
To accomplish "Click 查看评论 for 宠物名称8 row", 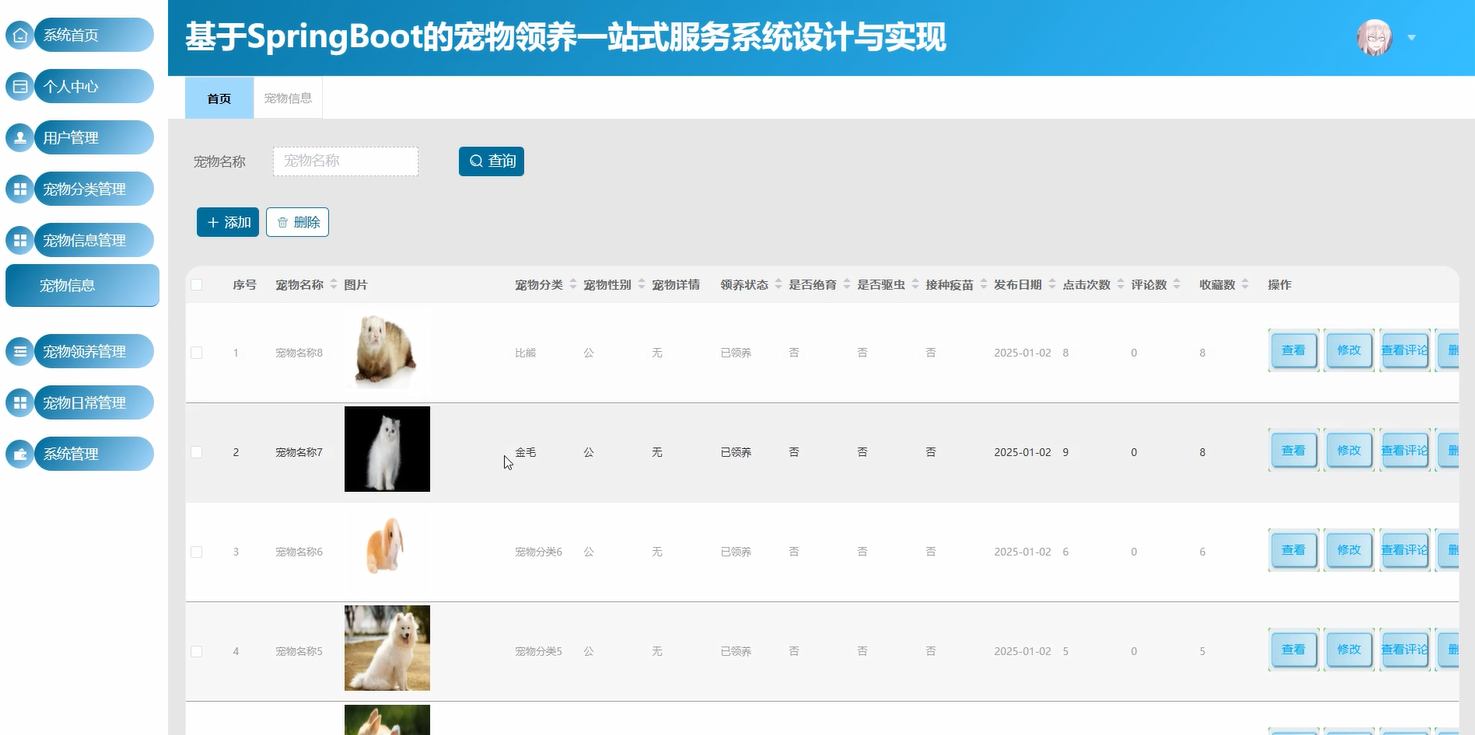I will point(1405,350).
